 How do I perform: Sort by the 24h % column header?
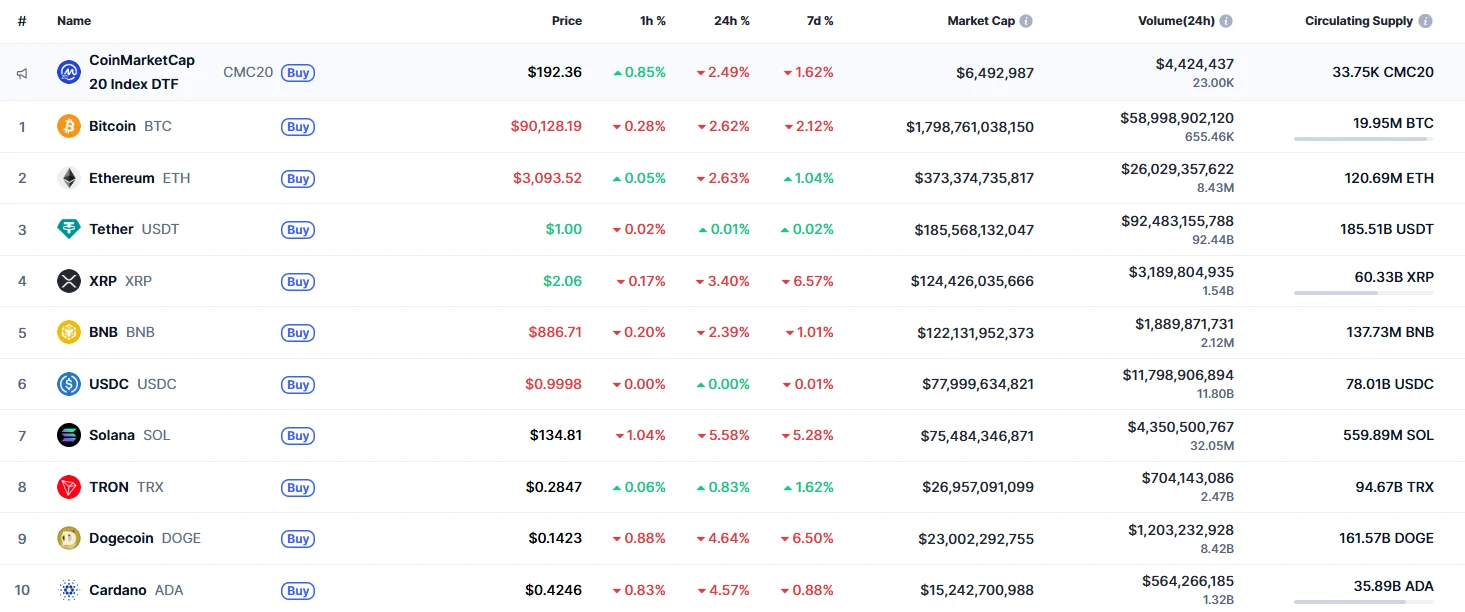734,21
